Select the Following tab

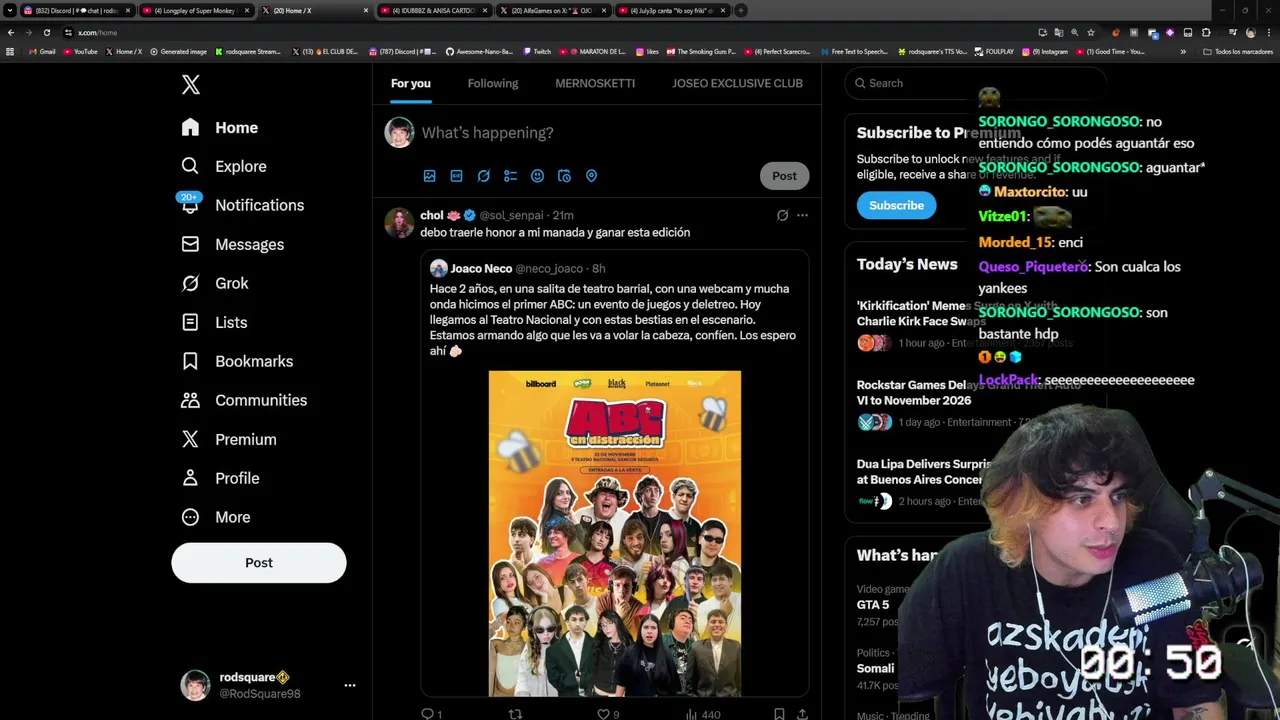[493, 83]
